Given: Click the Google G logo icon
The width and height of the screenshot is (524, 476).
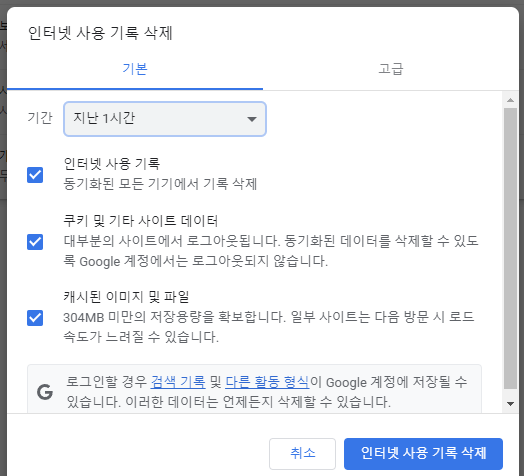Looking at the screenshot, I should coord(45,392).
